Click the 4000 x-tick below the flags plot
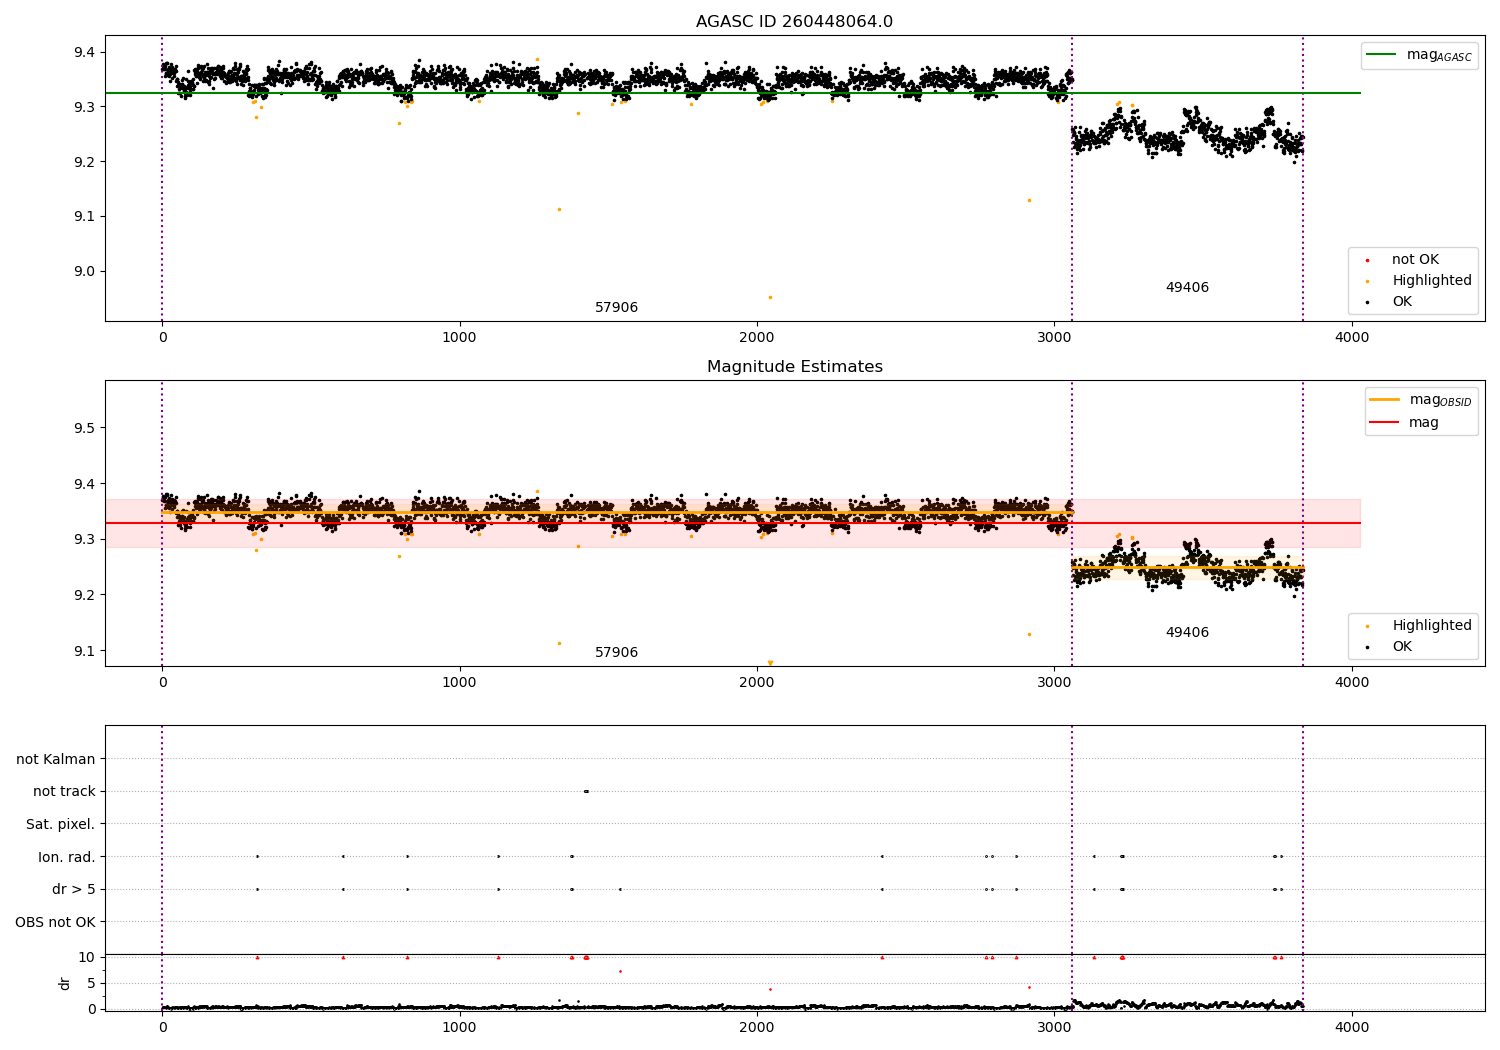This screenshot has width=1500, height=1050. click(x=1352, y=1027)
